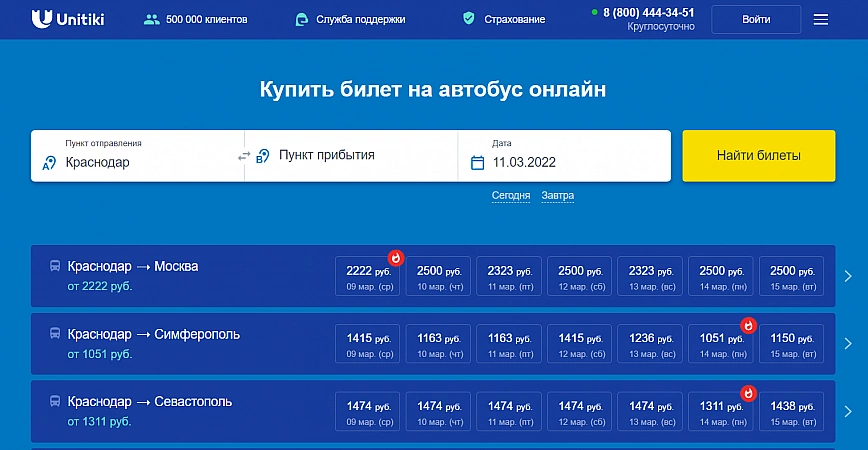
Task: Click the Страхование shield icon
Action: tap(469, 19)
